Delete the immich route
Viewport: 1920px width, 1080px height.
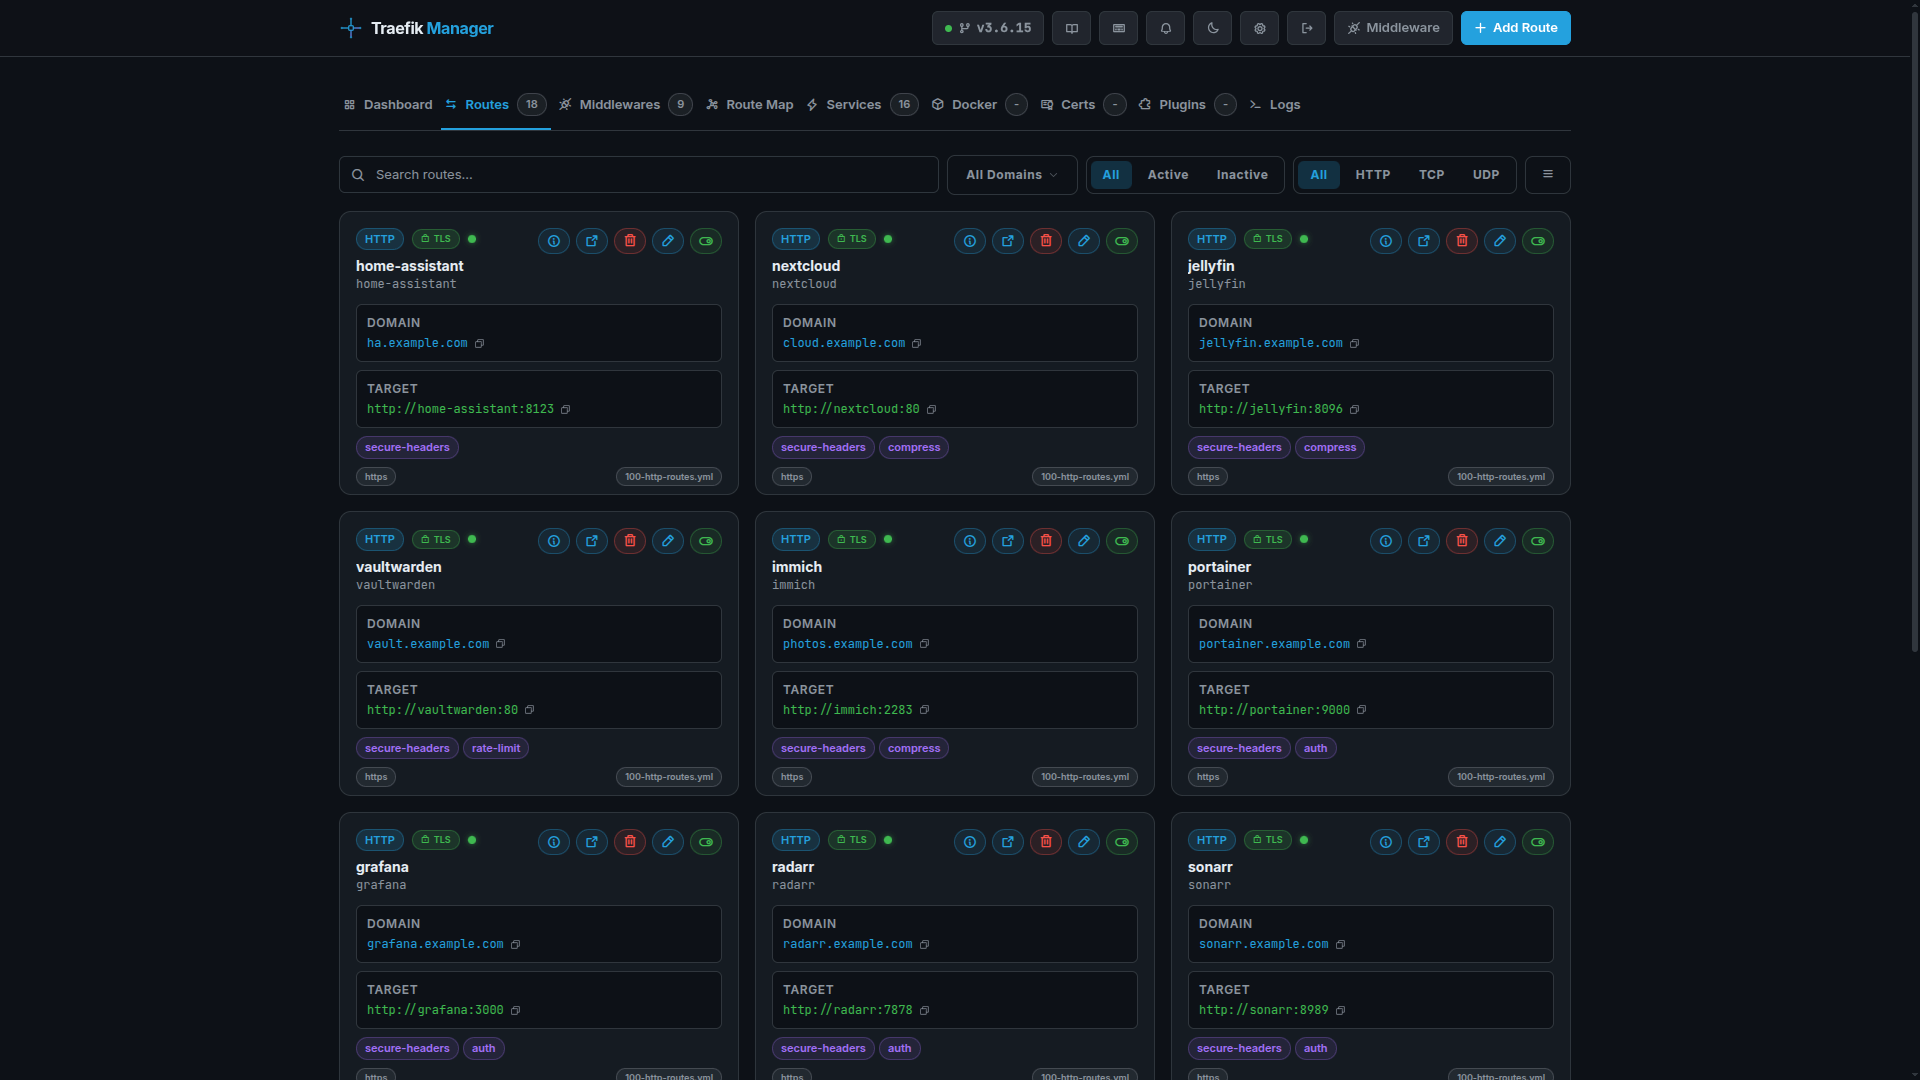pos(1046,541)
